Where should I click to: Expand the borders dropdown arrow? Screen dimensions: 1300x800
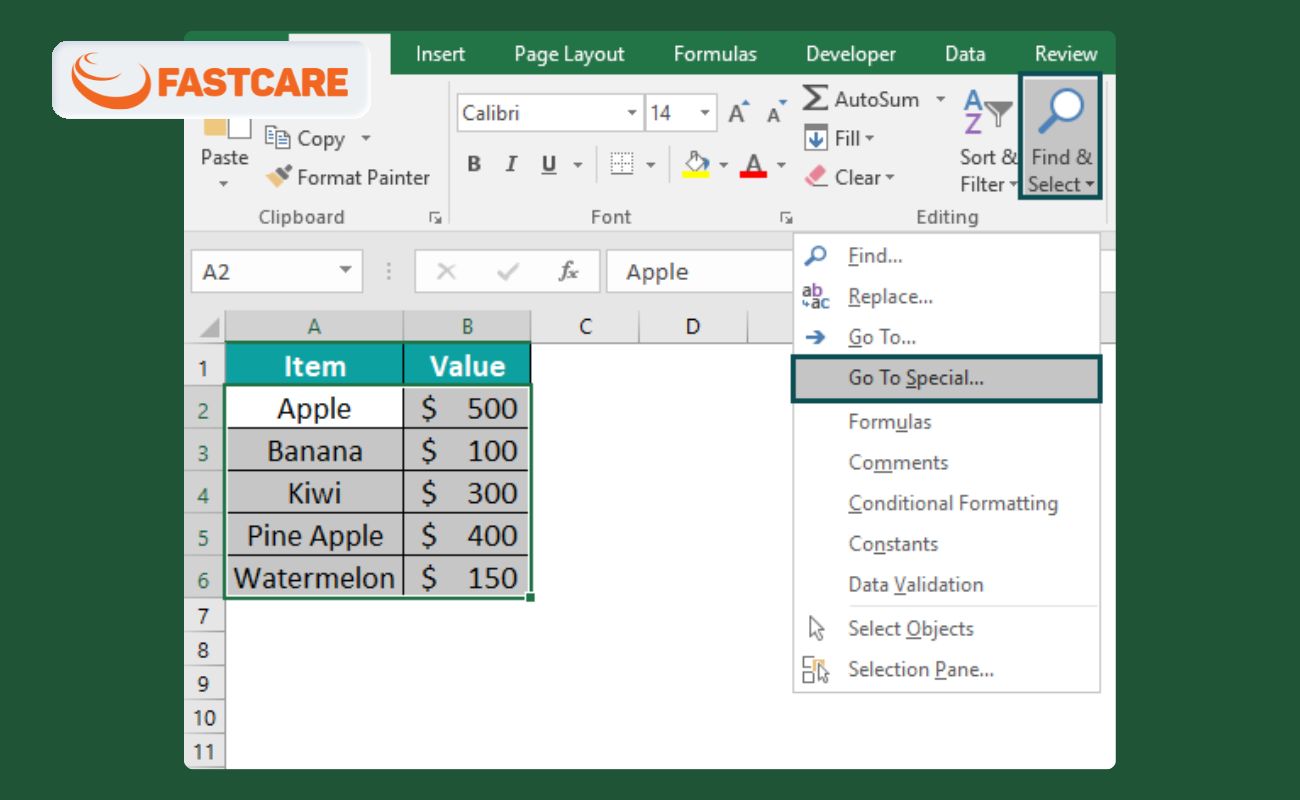coord(650,165)
